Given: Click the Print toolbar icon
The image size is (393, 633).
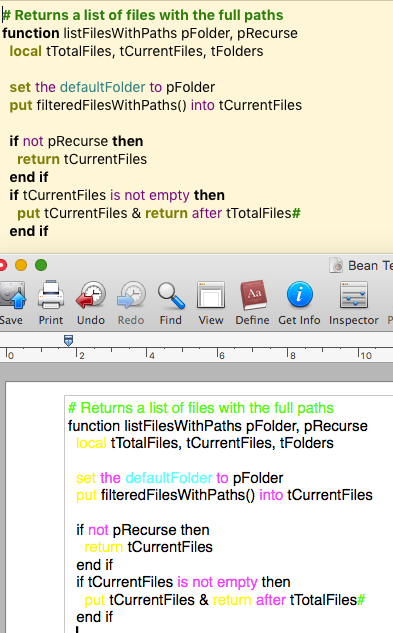Looking at the screenshot, I should click(51, 295).
